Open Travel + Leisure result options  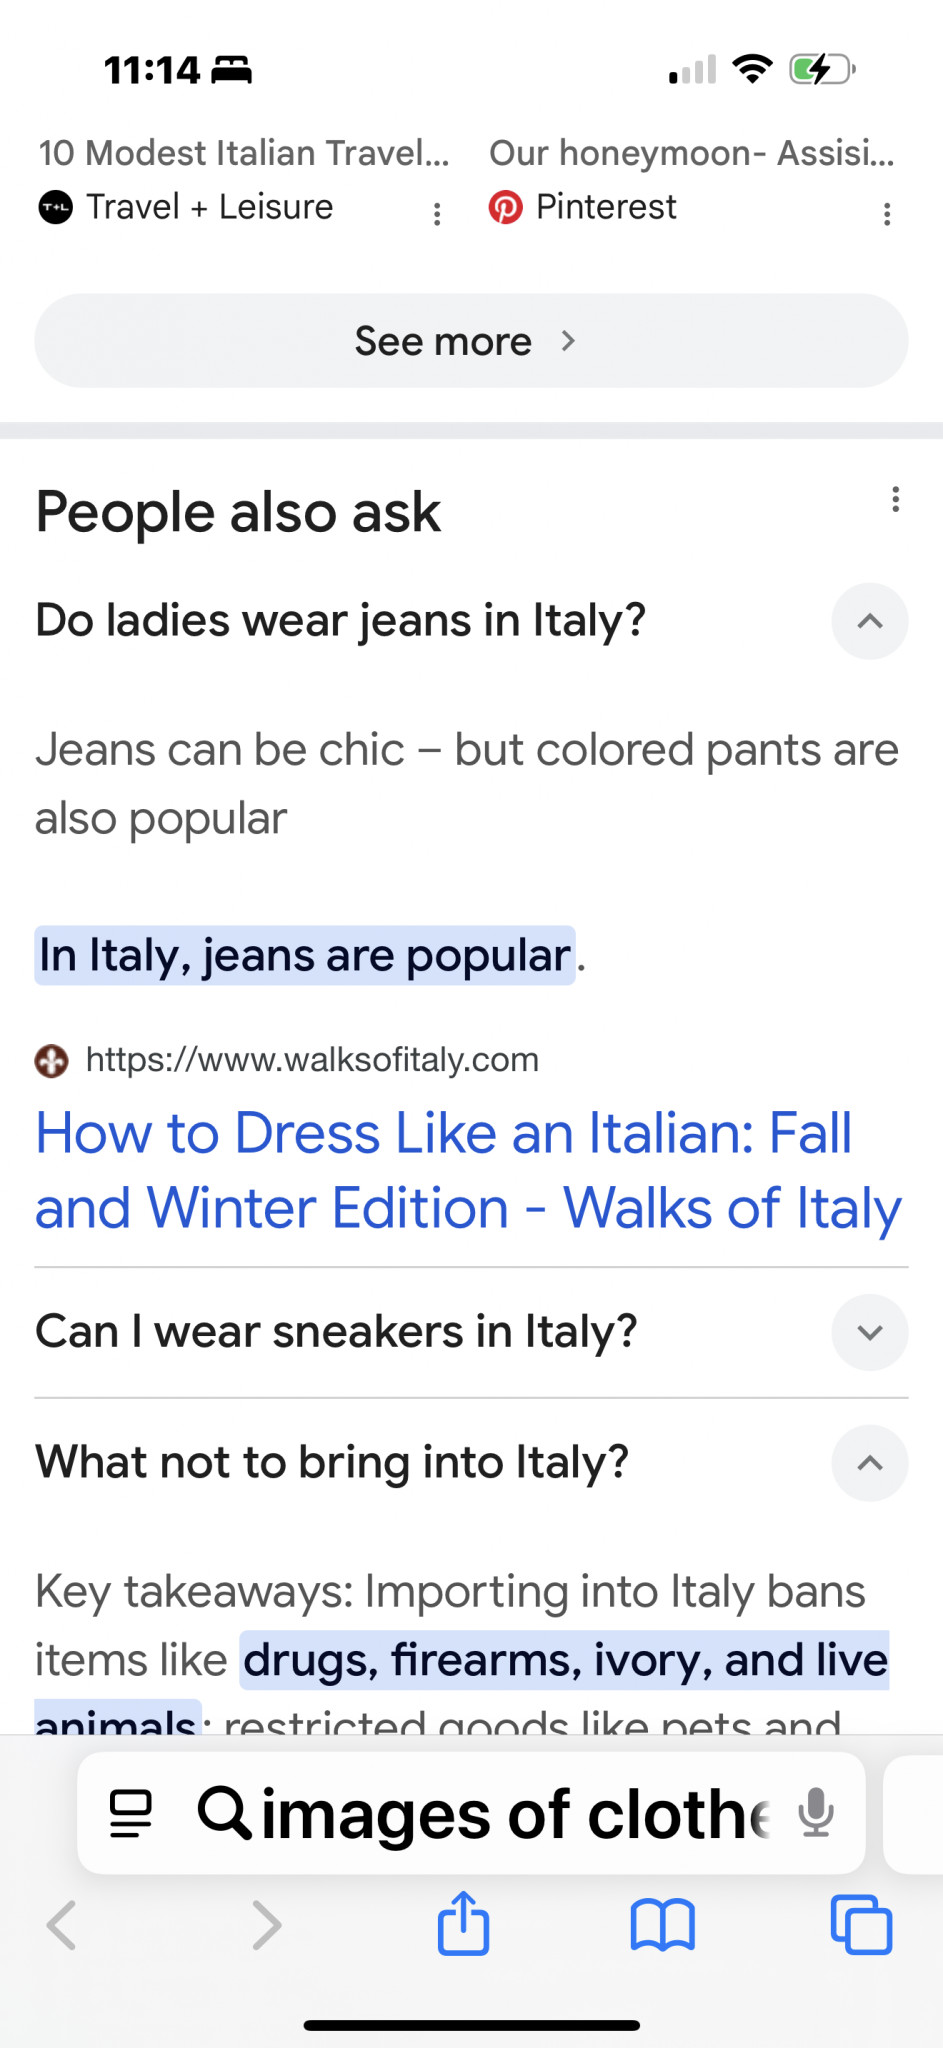point(437,213)
